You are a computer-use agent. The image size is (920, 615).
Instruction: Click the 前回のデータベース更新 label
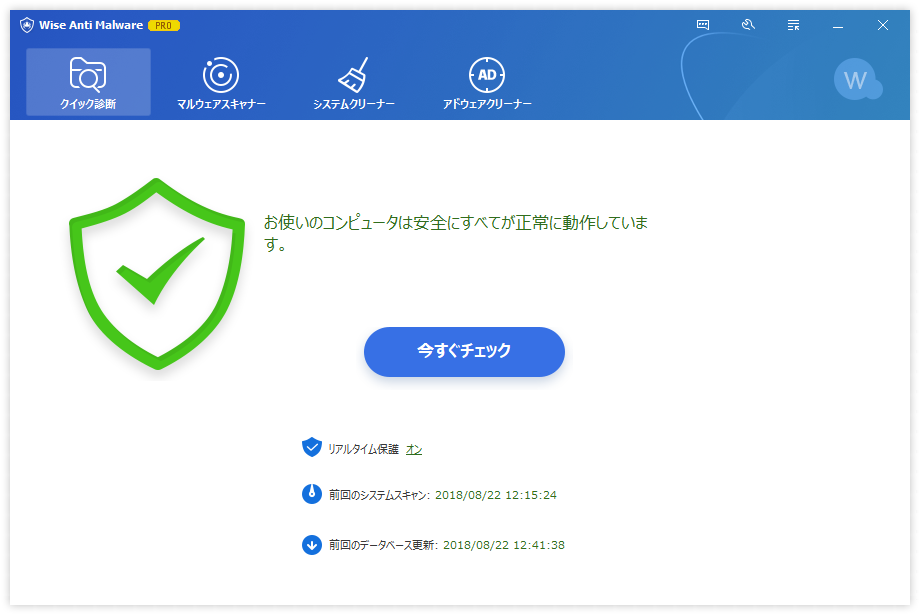(383, 545)
